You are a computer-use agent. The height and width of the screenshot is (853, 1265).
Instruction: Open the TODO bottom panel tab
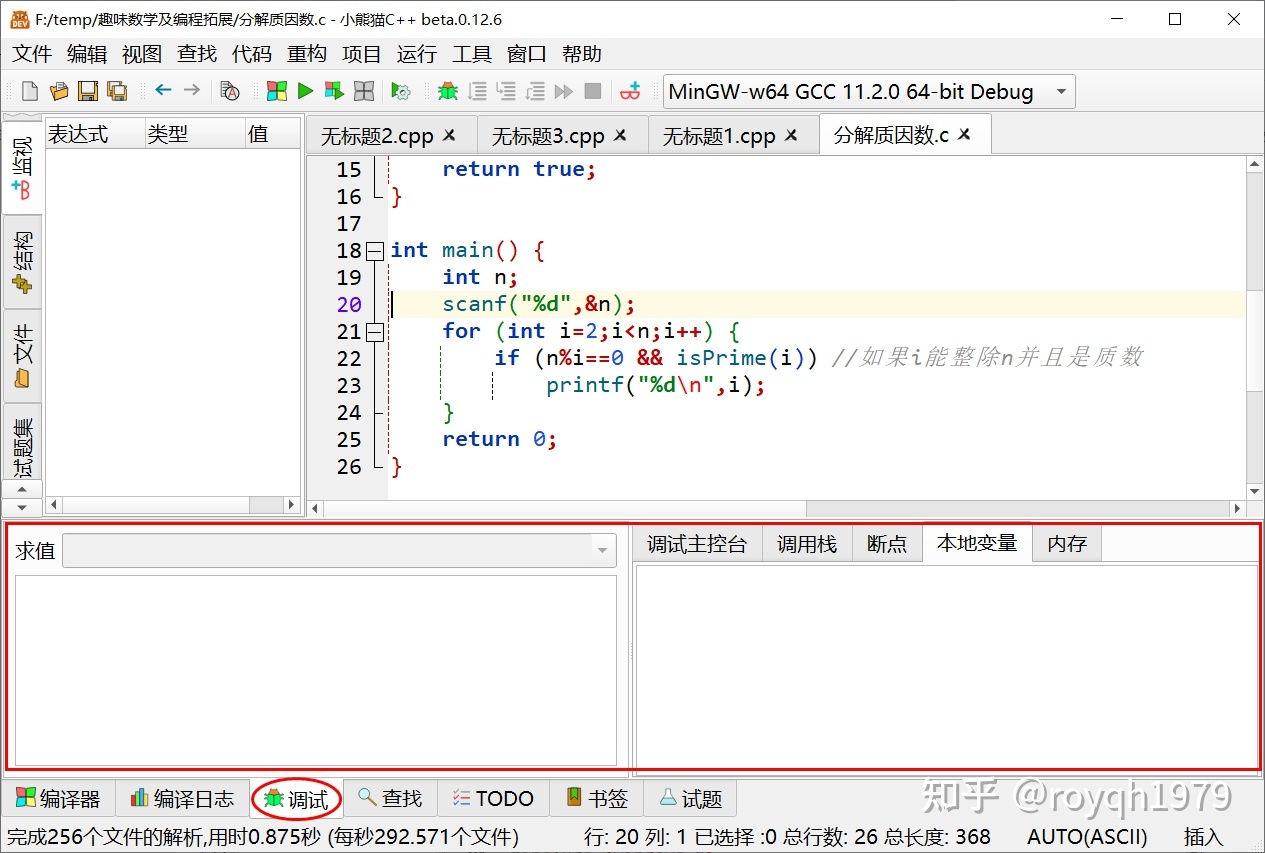[493, 799]
